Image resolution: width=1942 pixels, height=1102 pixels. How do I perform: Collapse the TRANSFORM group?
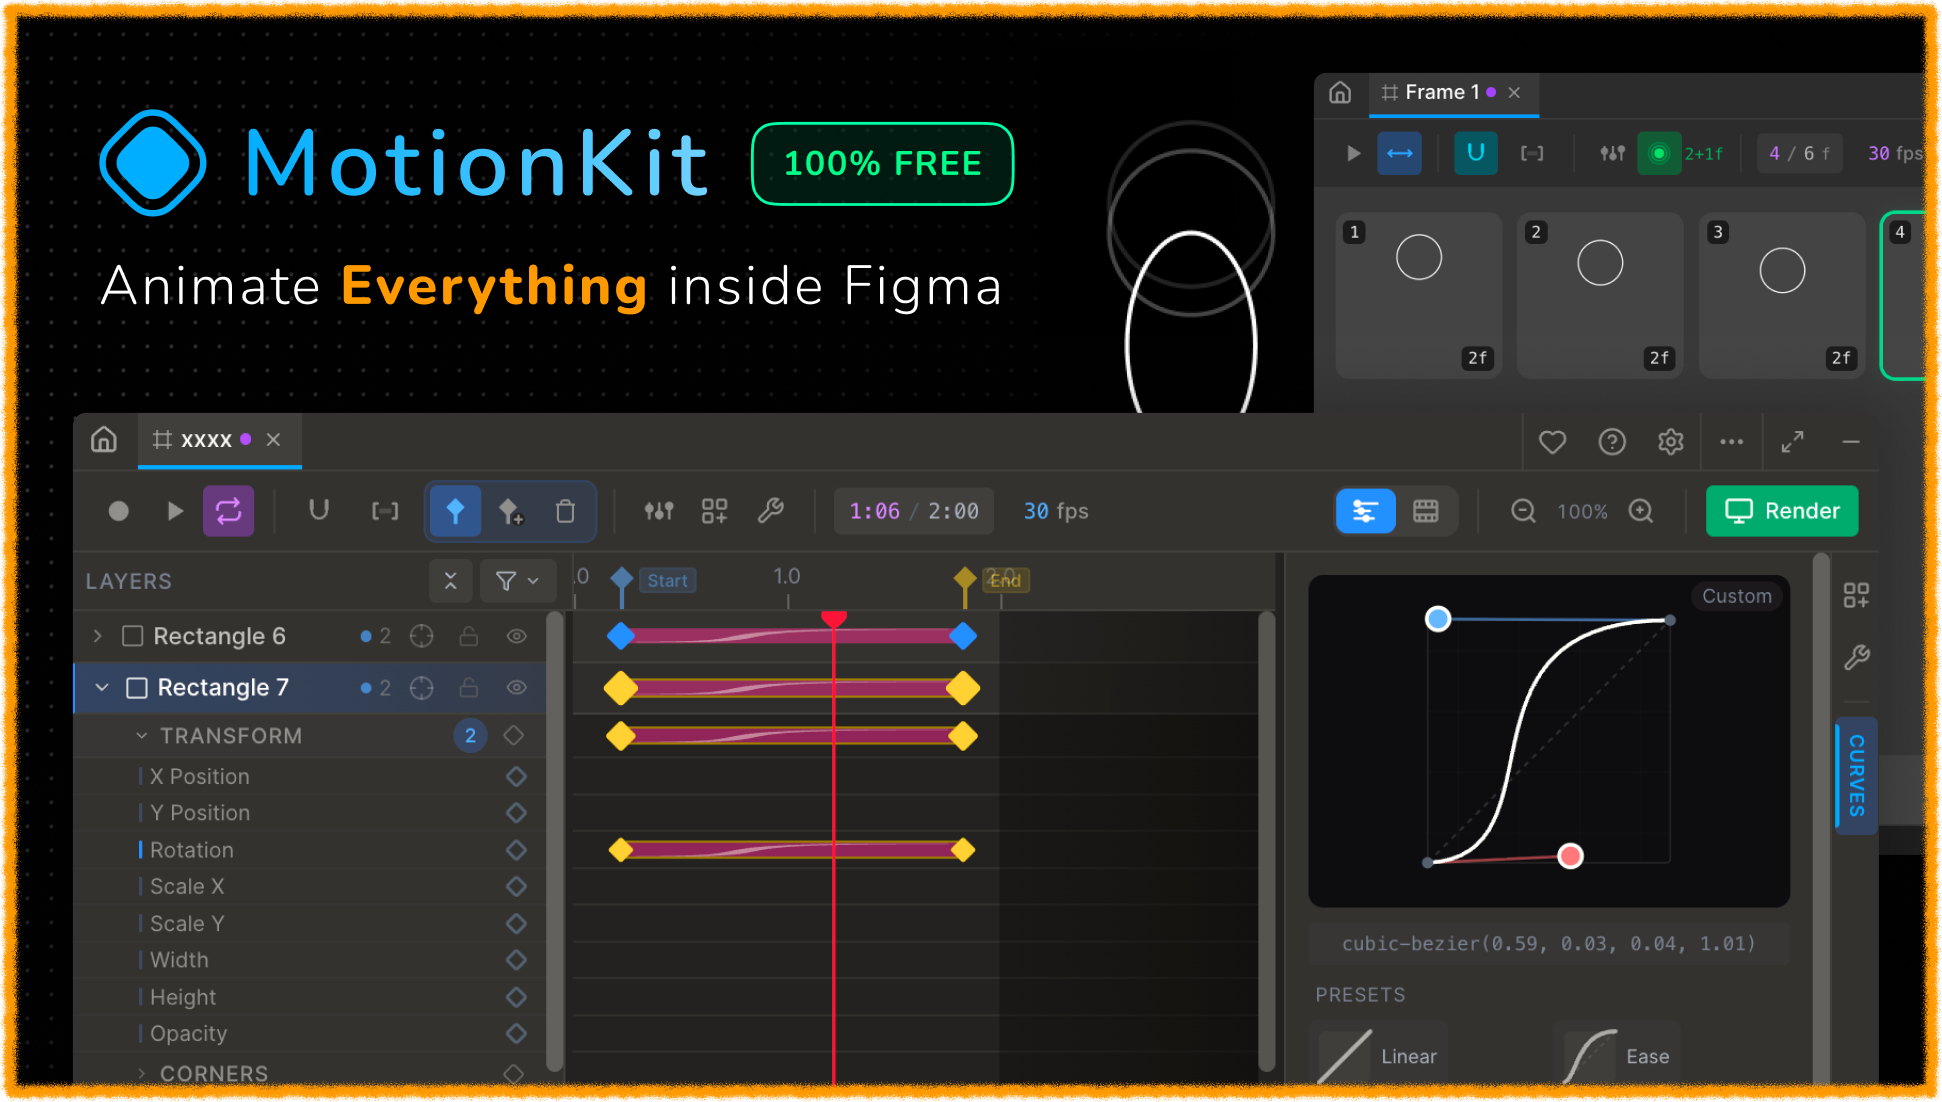coord(142,736)
